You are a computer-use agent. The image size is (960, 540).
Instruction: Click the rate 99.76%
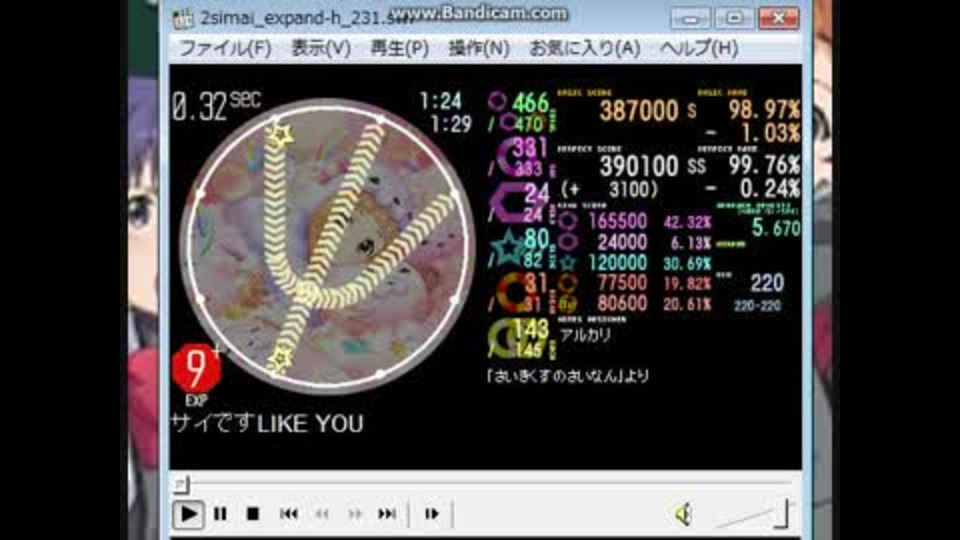(764, 165)
